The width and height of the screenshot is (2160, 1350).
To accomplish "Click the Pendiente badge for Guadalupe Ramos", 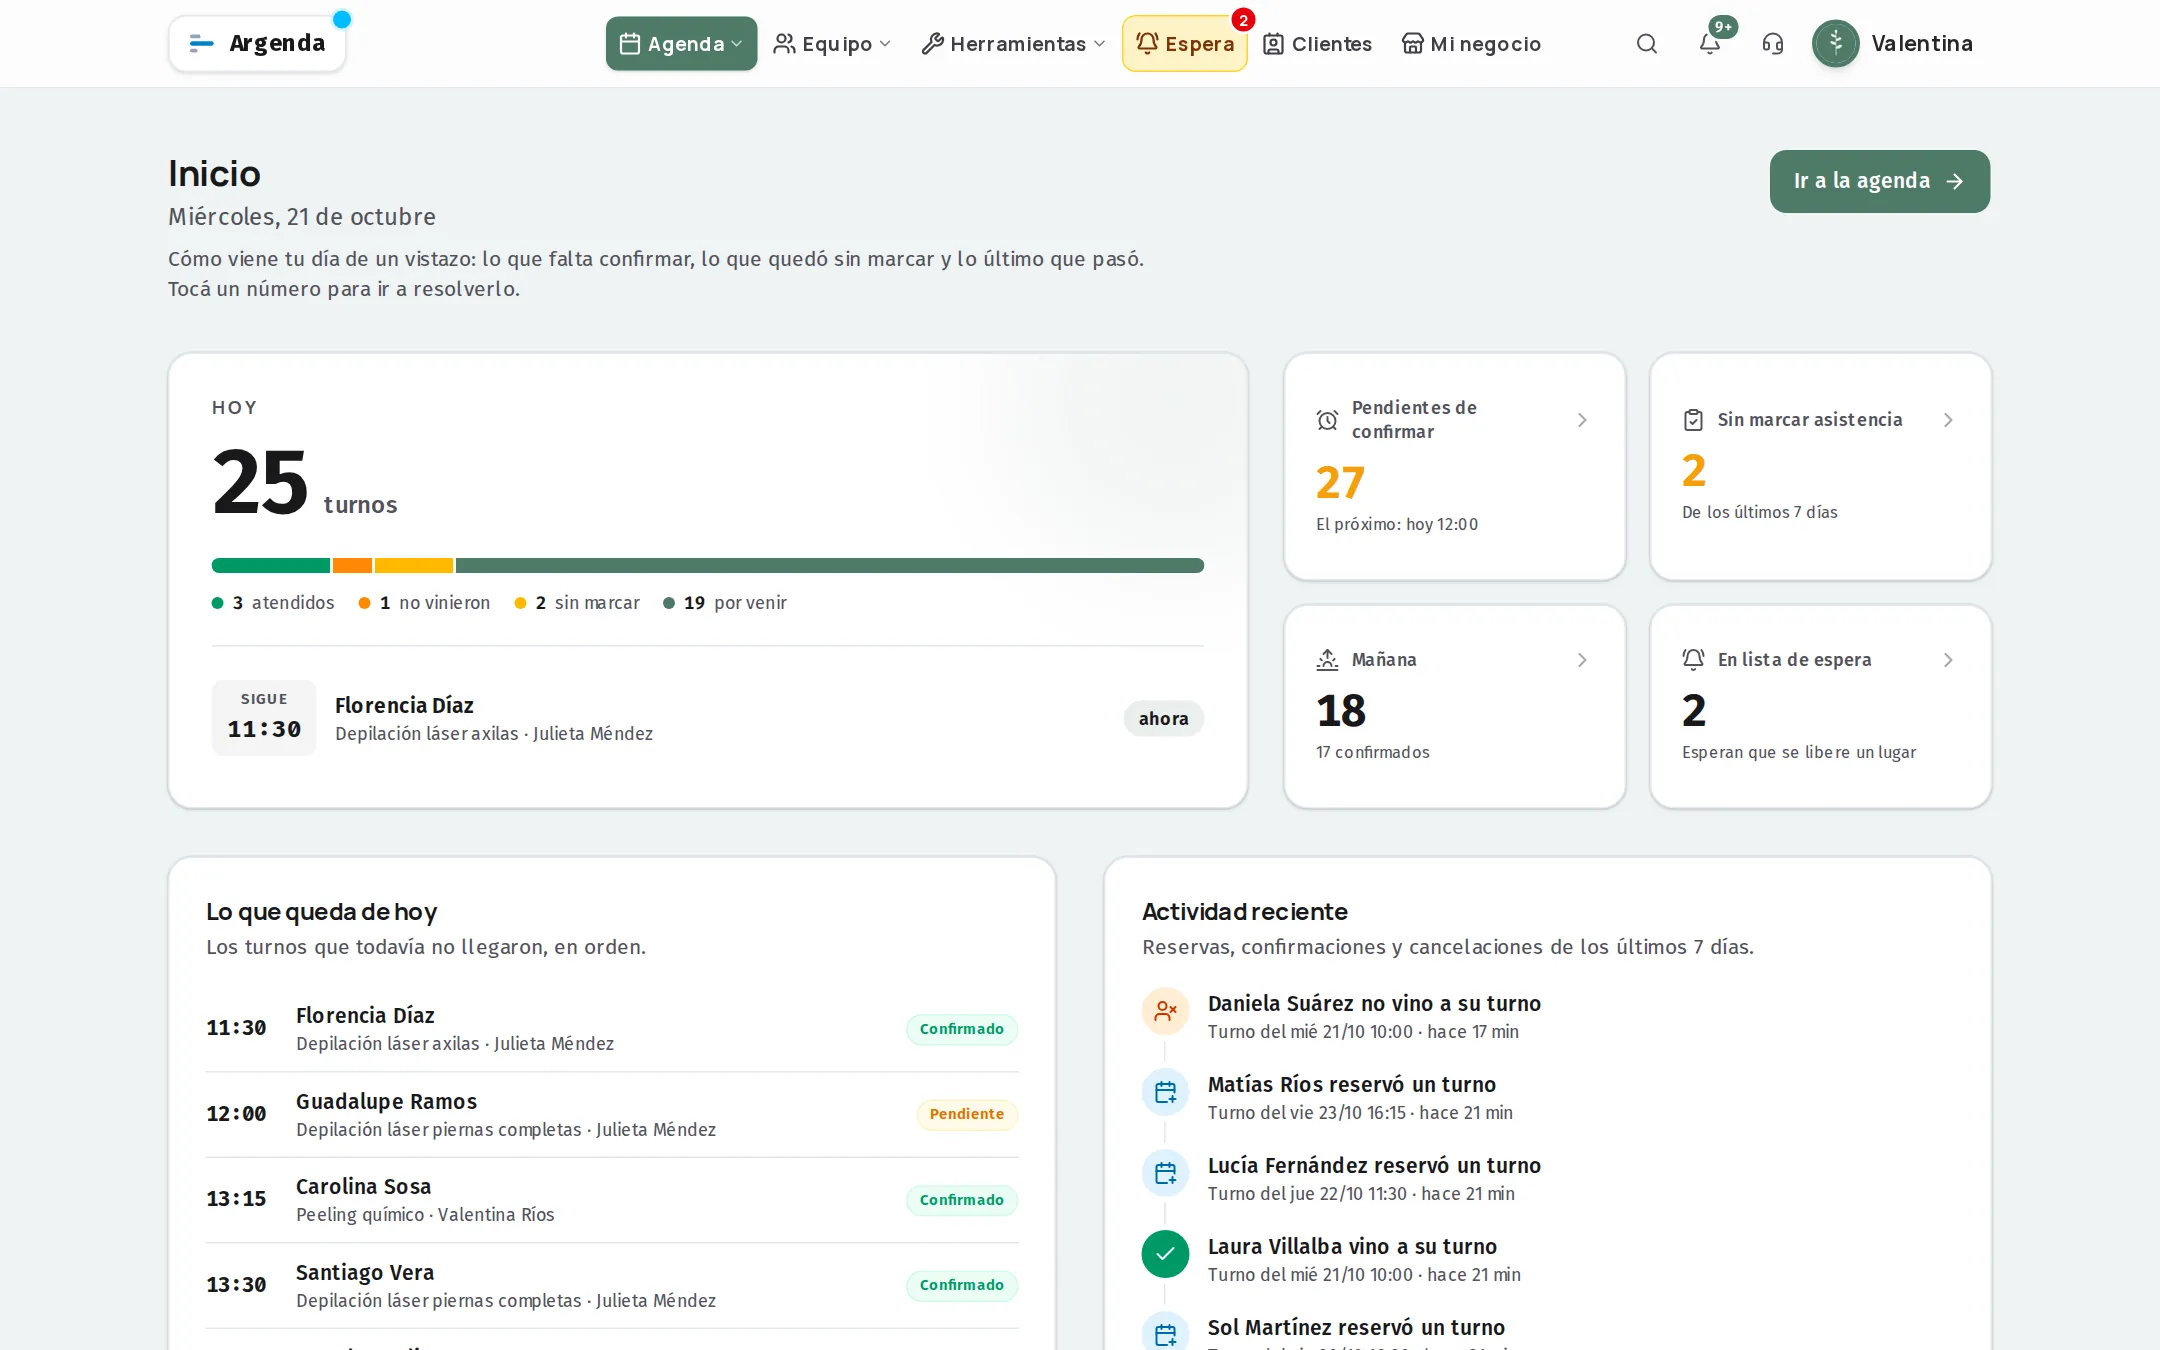I will 967,1114.
